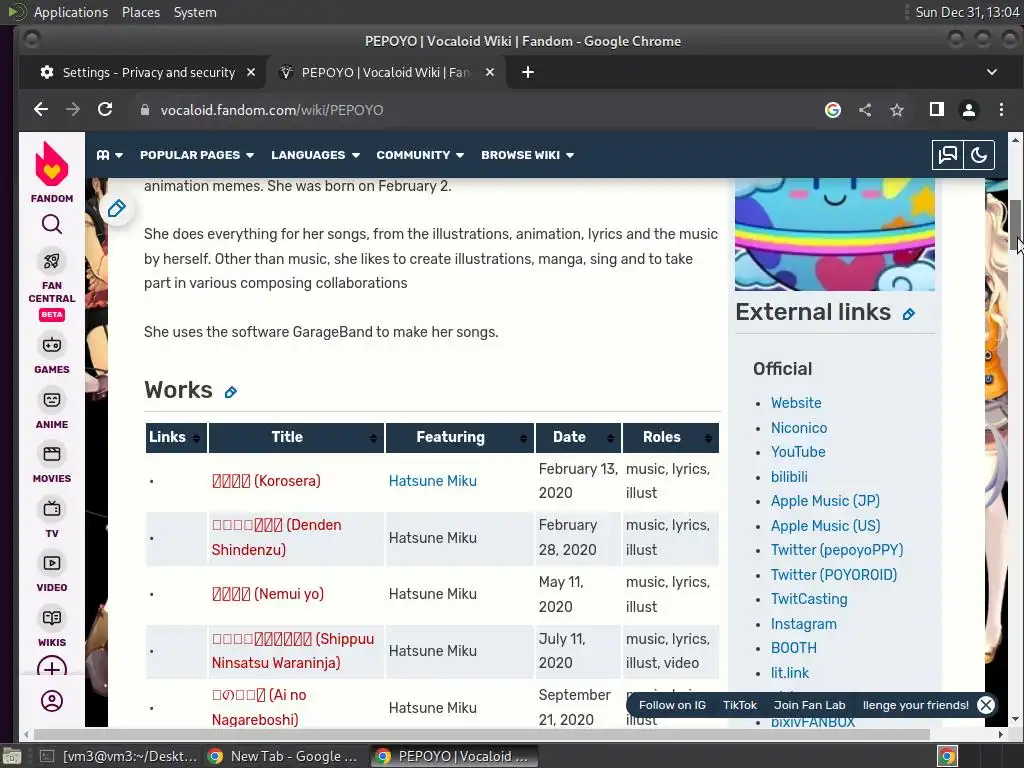Viewport: 1024px width, 768px height.
Task: Bookmark this page with star icon
Action: coord(897,110)
